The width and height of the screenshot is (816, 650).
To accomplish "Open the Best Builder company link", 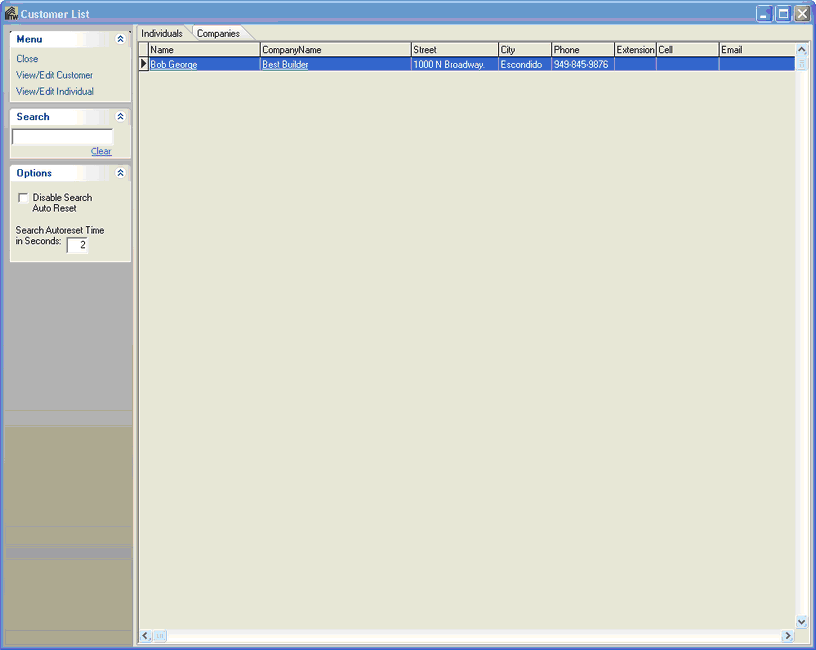I will (x=285, y=64).
